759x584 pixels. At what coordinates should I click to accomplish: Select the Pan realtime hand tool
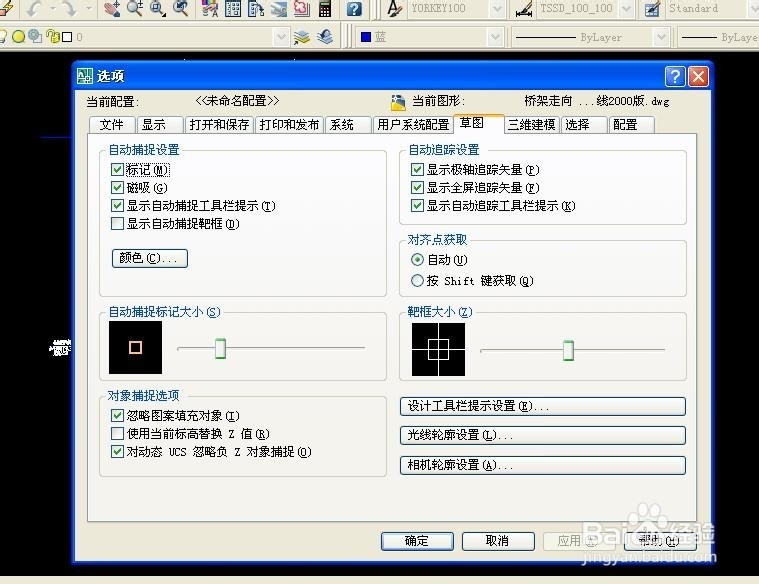point(112,8)
